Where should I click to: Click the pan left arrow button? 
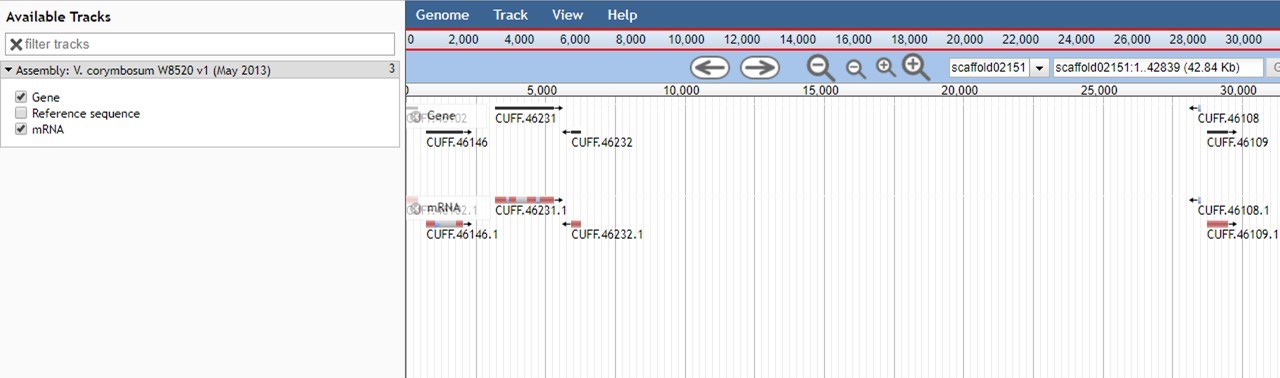click(x=710, y=67)
